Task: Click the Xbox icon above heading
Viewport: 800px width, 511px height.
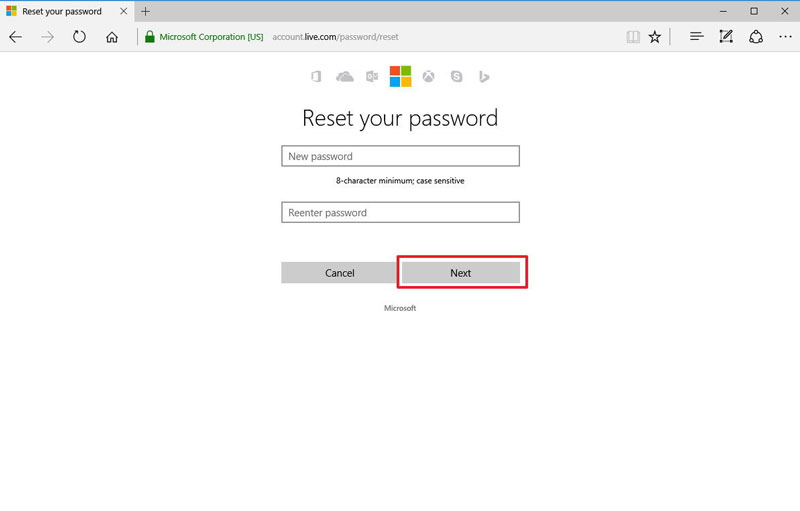Action: 428,77
